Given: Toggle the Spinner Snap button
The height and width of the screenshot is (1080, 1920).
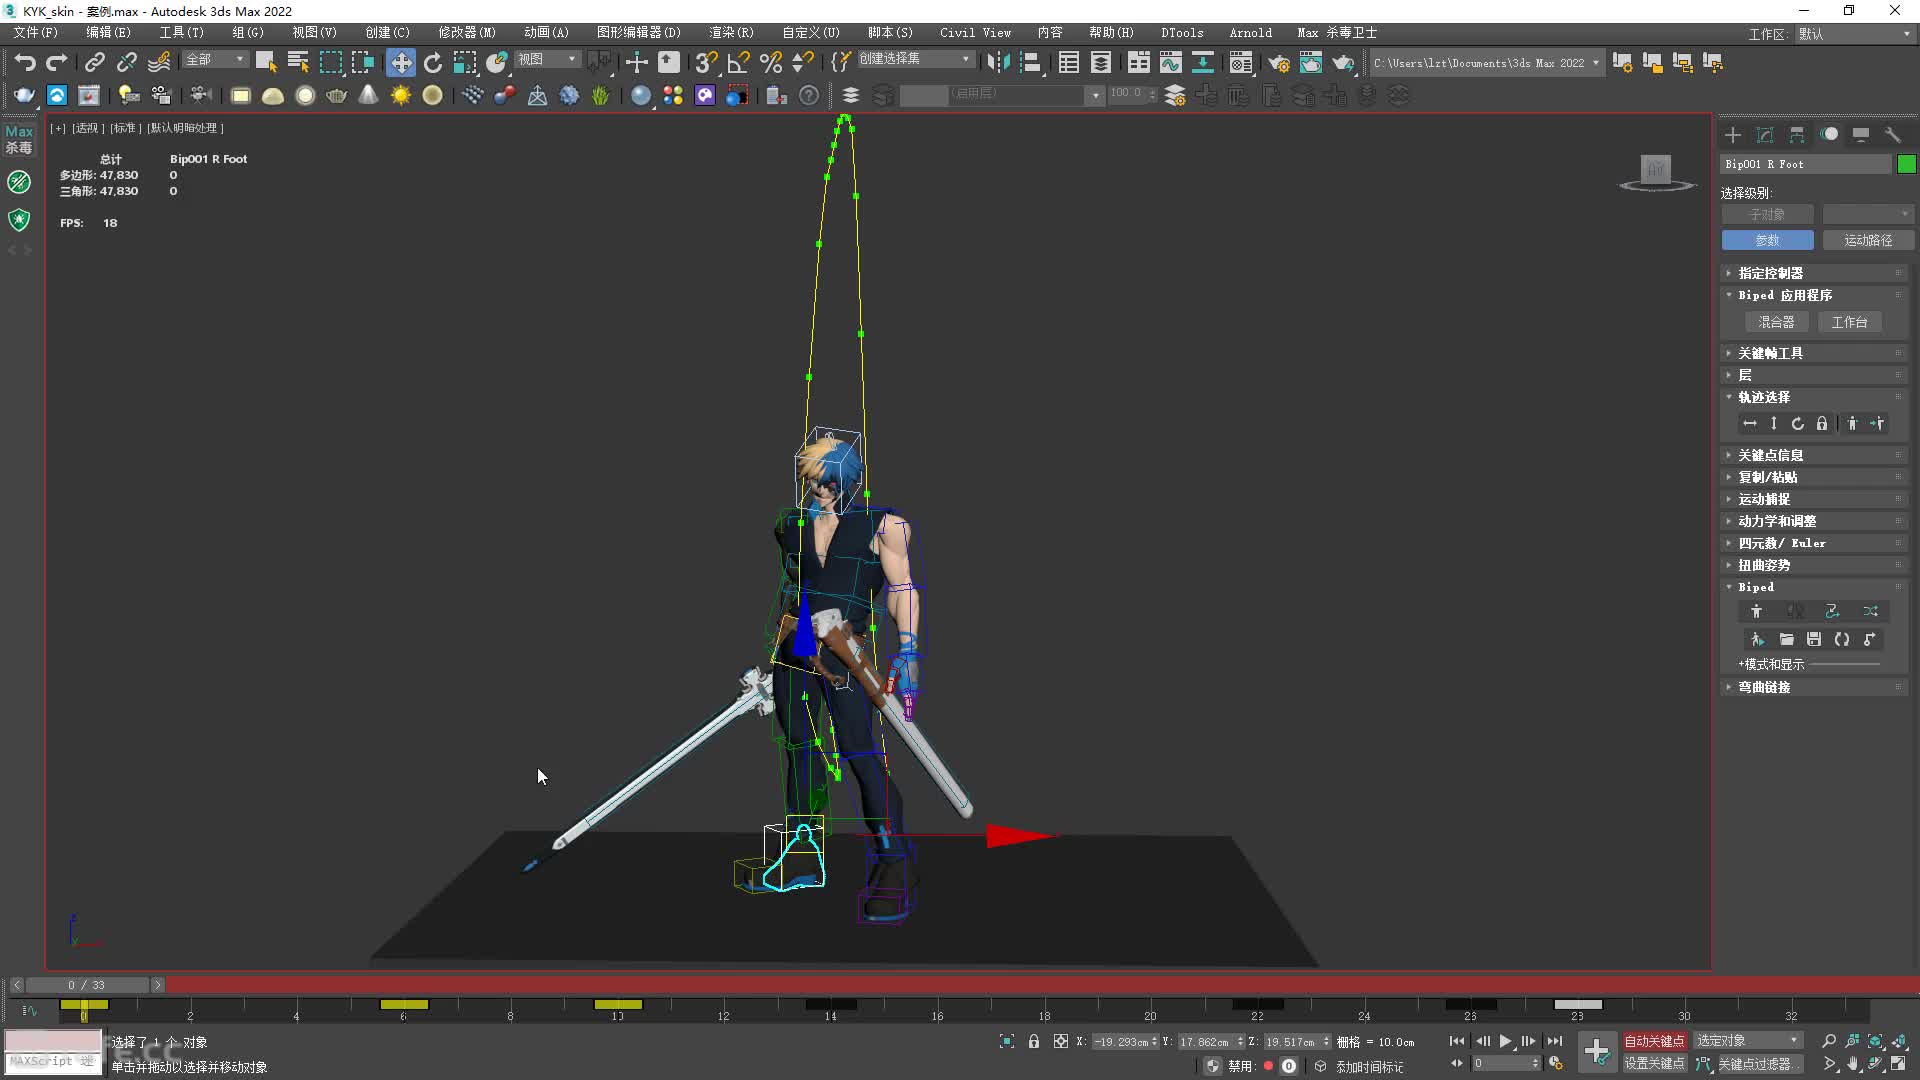Looking at the screenshot, I should tap(803, 62).
